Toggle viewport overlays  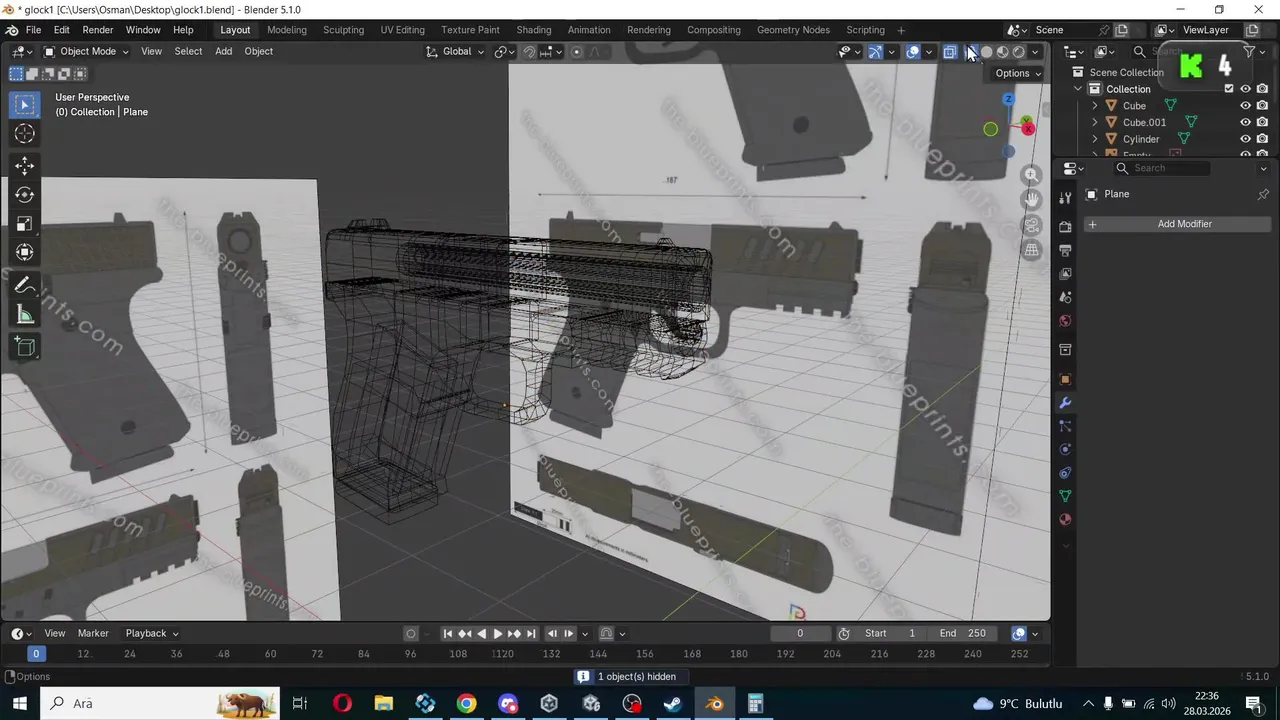[913, 52]
